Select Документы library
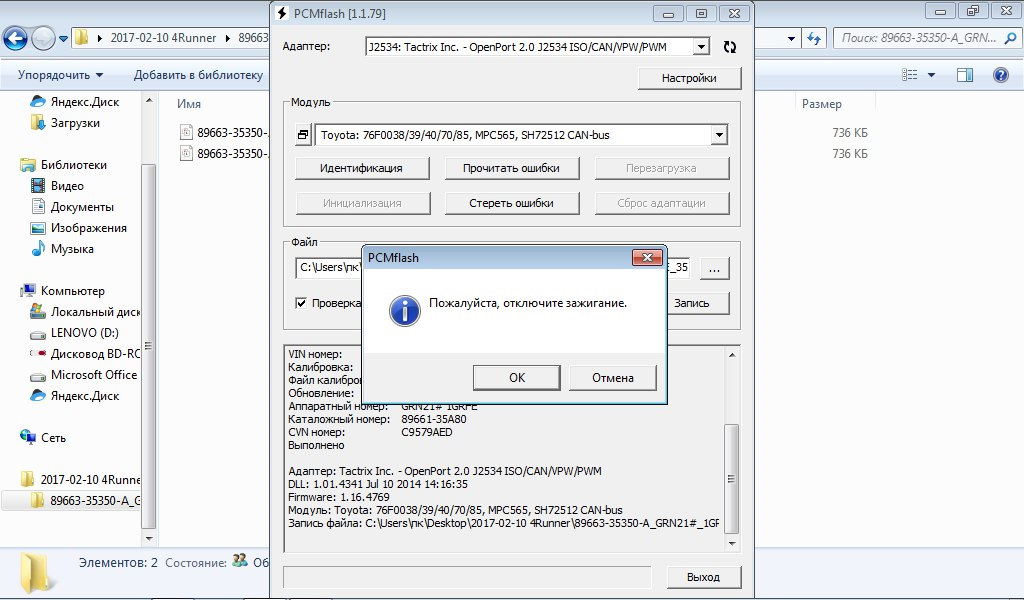The height and width of the screenshot is (600, 1024). pyautogui.click(x=72, y=207)
